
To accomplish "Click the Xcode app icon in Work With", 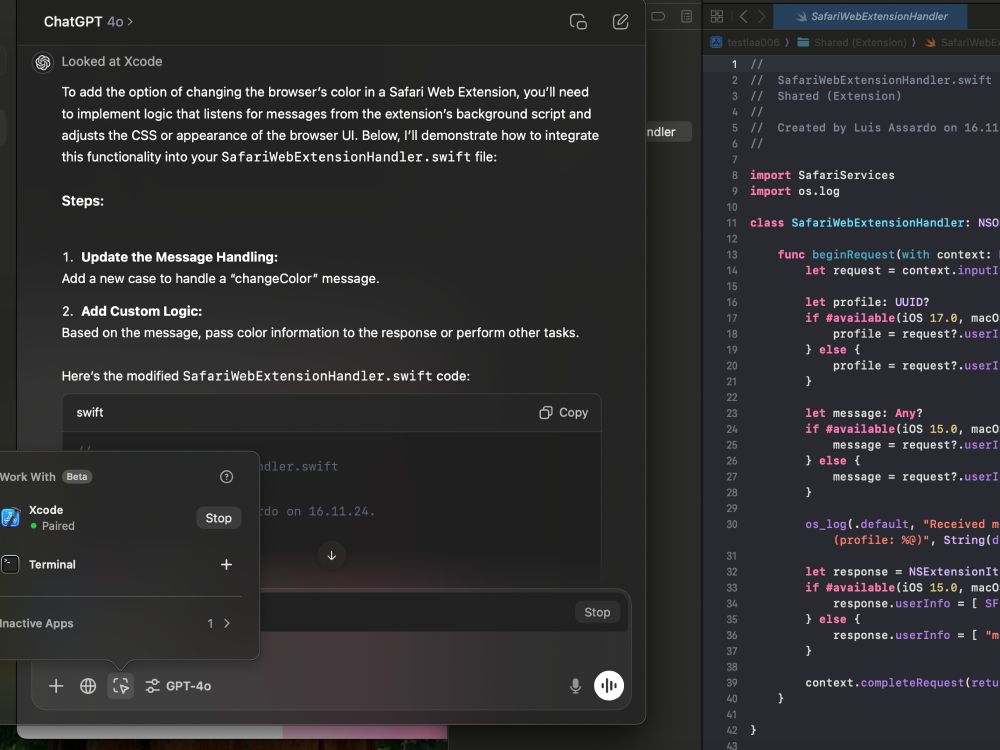I will (x=11, y=517).
